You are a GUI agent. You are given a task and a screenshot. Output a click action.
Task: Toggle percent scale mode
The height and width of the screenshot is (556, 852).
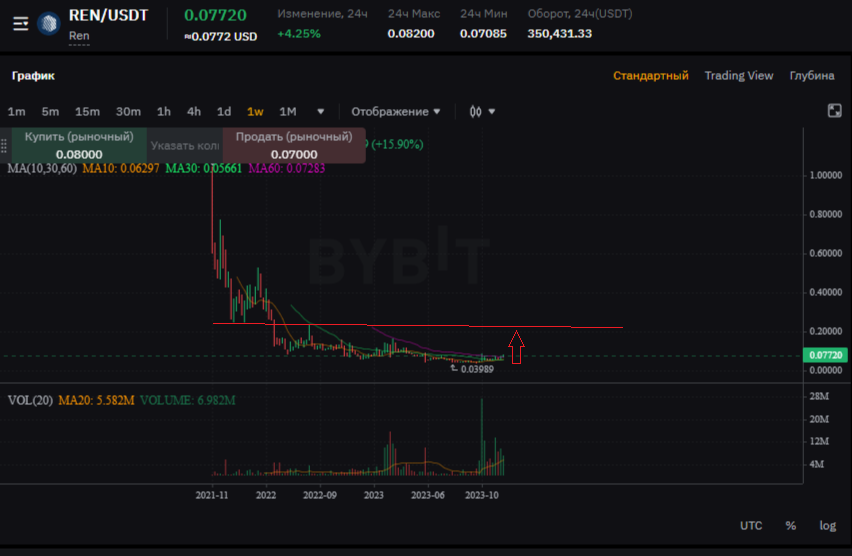[791, 526]
